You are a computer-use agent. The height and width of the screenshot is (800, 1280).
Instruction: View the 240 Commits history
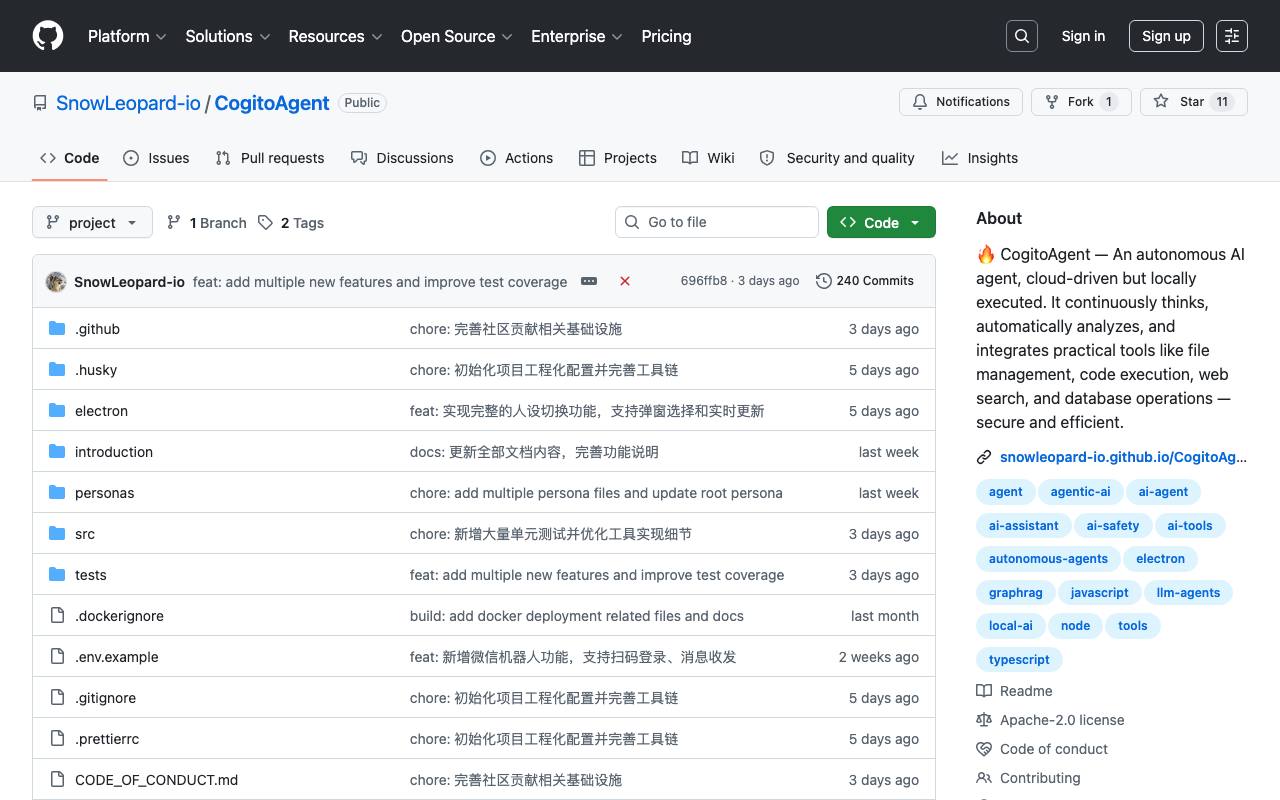point(865,281)
